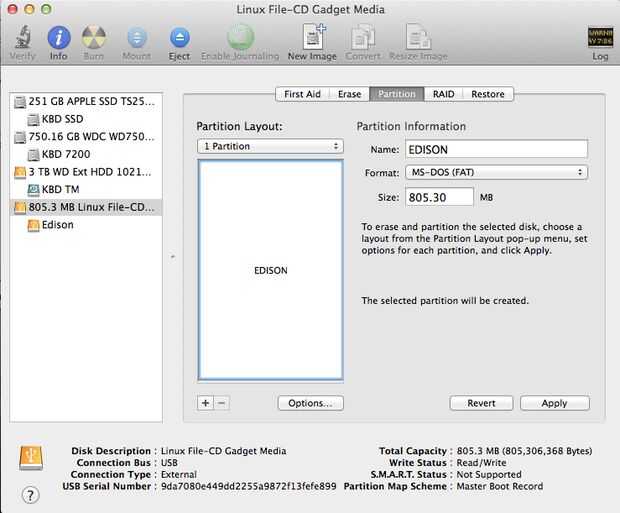The height and width of the screenshot is (513, 620).
Task: Click the Options... button
Action: 311,403
